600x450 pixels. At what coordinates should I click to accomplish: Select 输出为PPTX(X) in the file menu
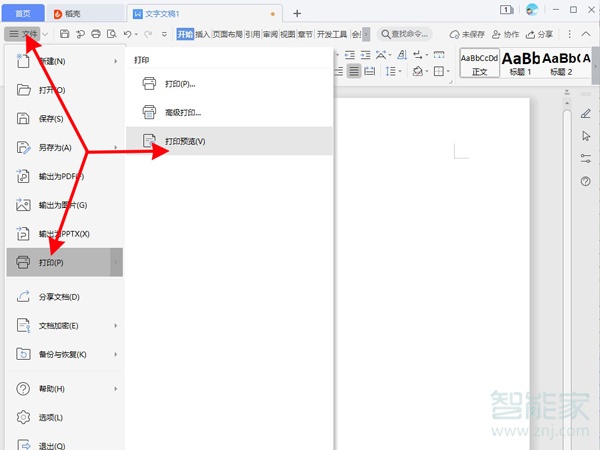click(x=65, y=233)
